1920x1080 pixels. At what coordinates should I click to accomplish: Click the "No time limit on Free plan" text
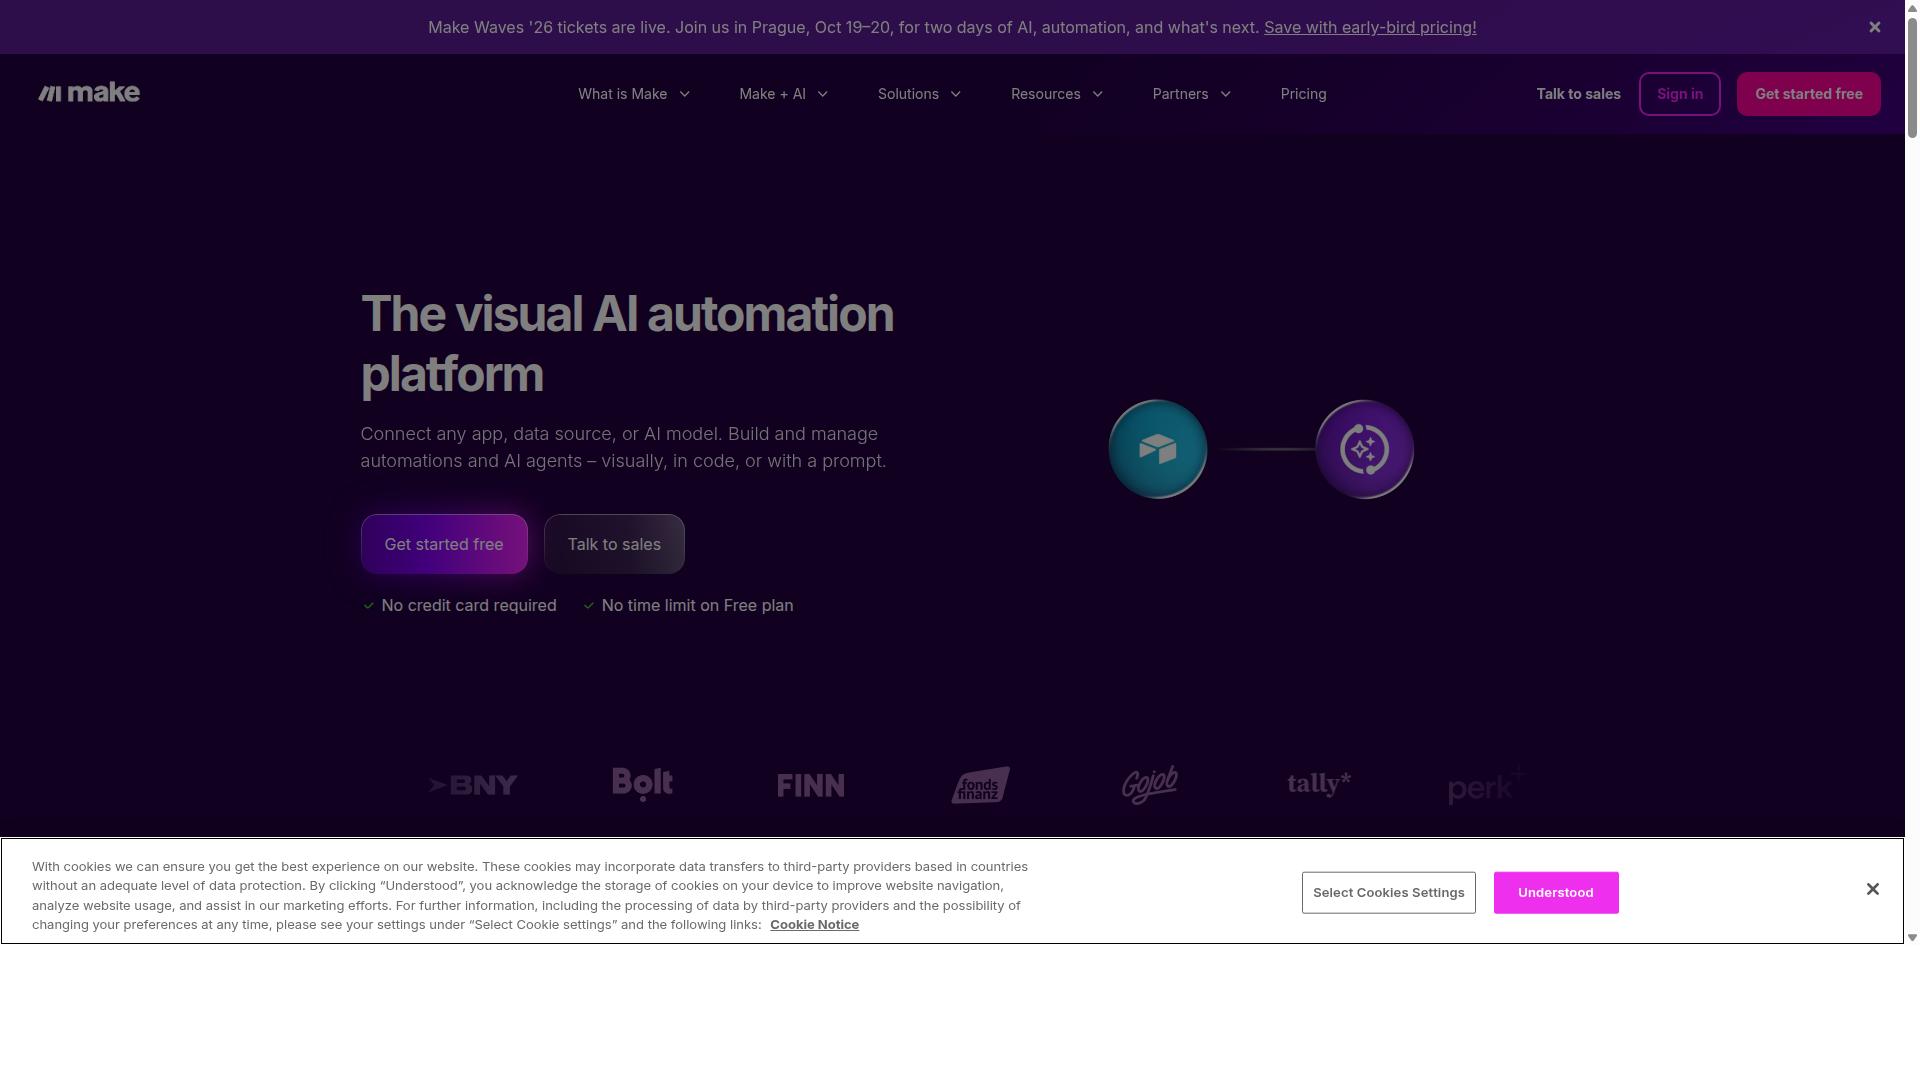698,606
